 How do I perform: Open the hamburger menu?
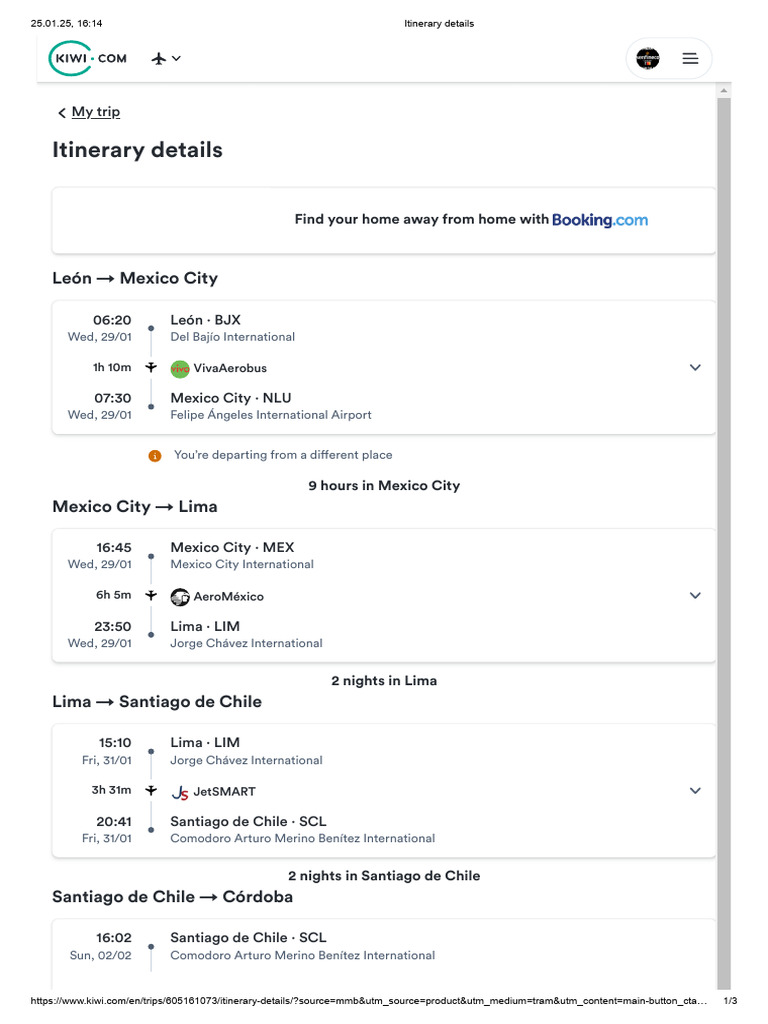[690, 58]
